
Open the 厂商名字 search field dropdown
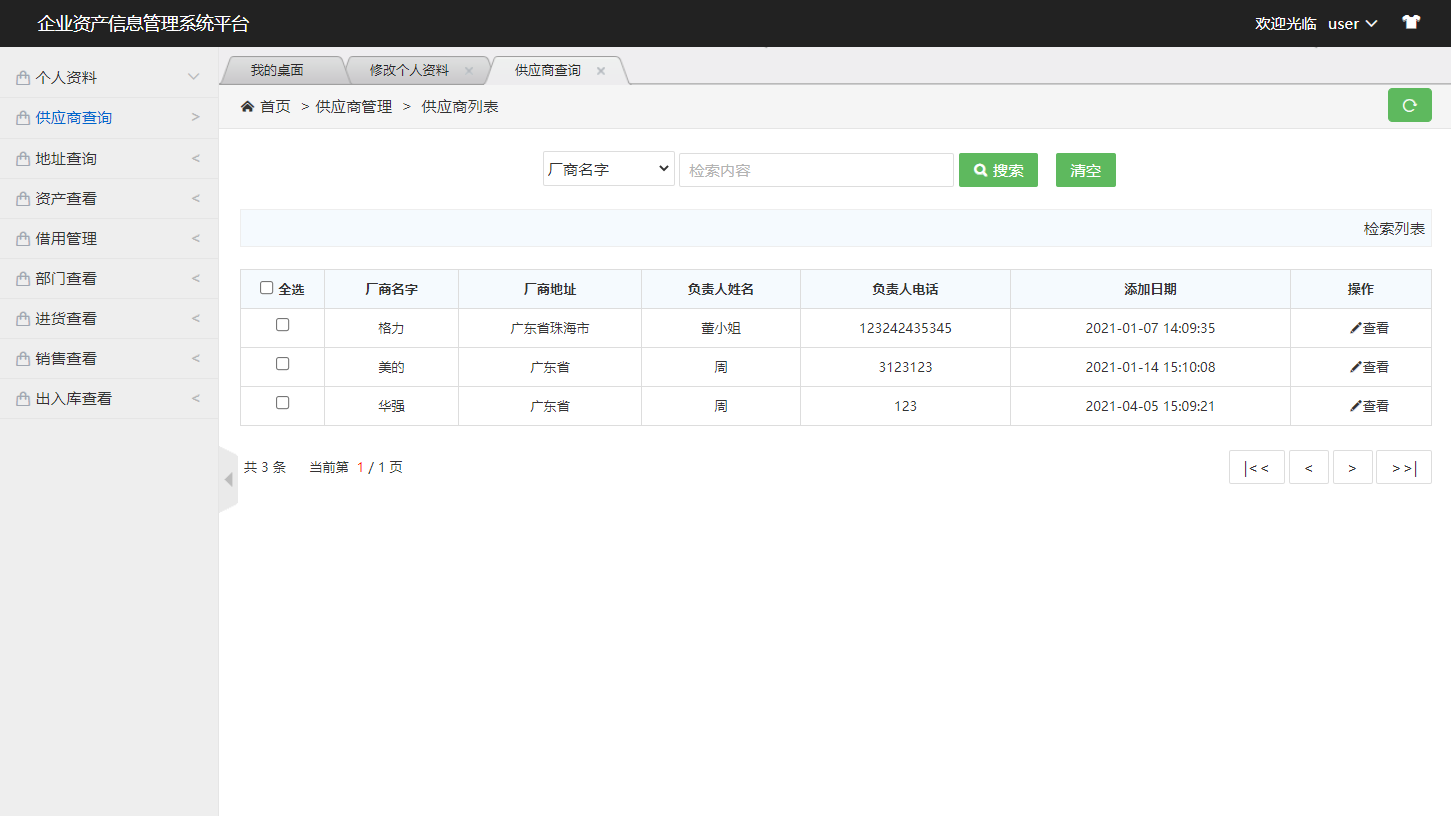608,168
